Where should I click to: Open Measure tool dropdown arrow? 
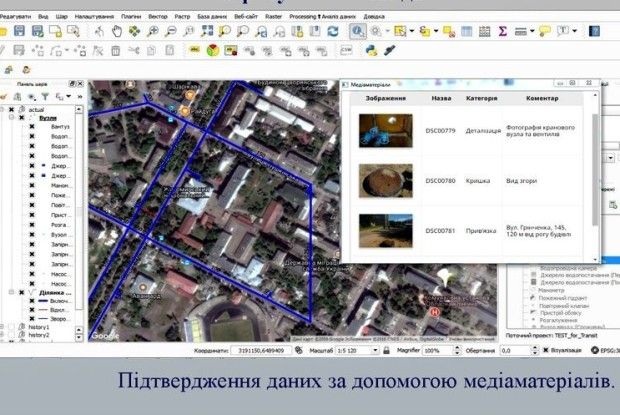pos(532,31)
